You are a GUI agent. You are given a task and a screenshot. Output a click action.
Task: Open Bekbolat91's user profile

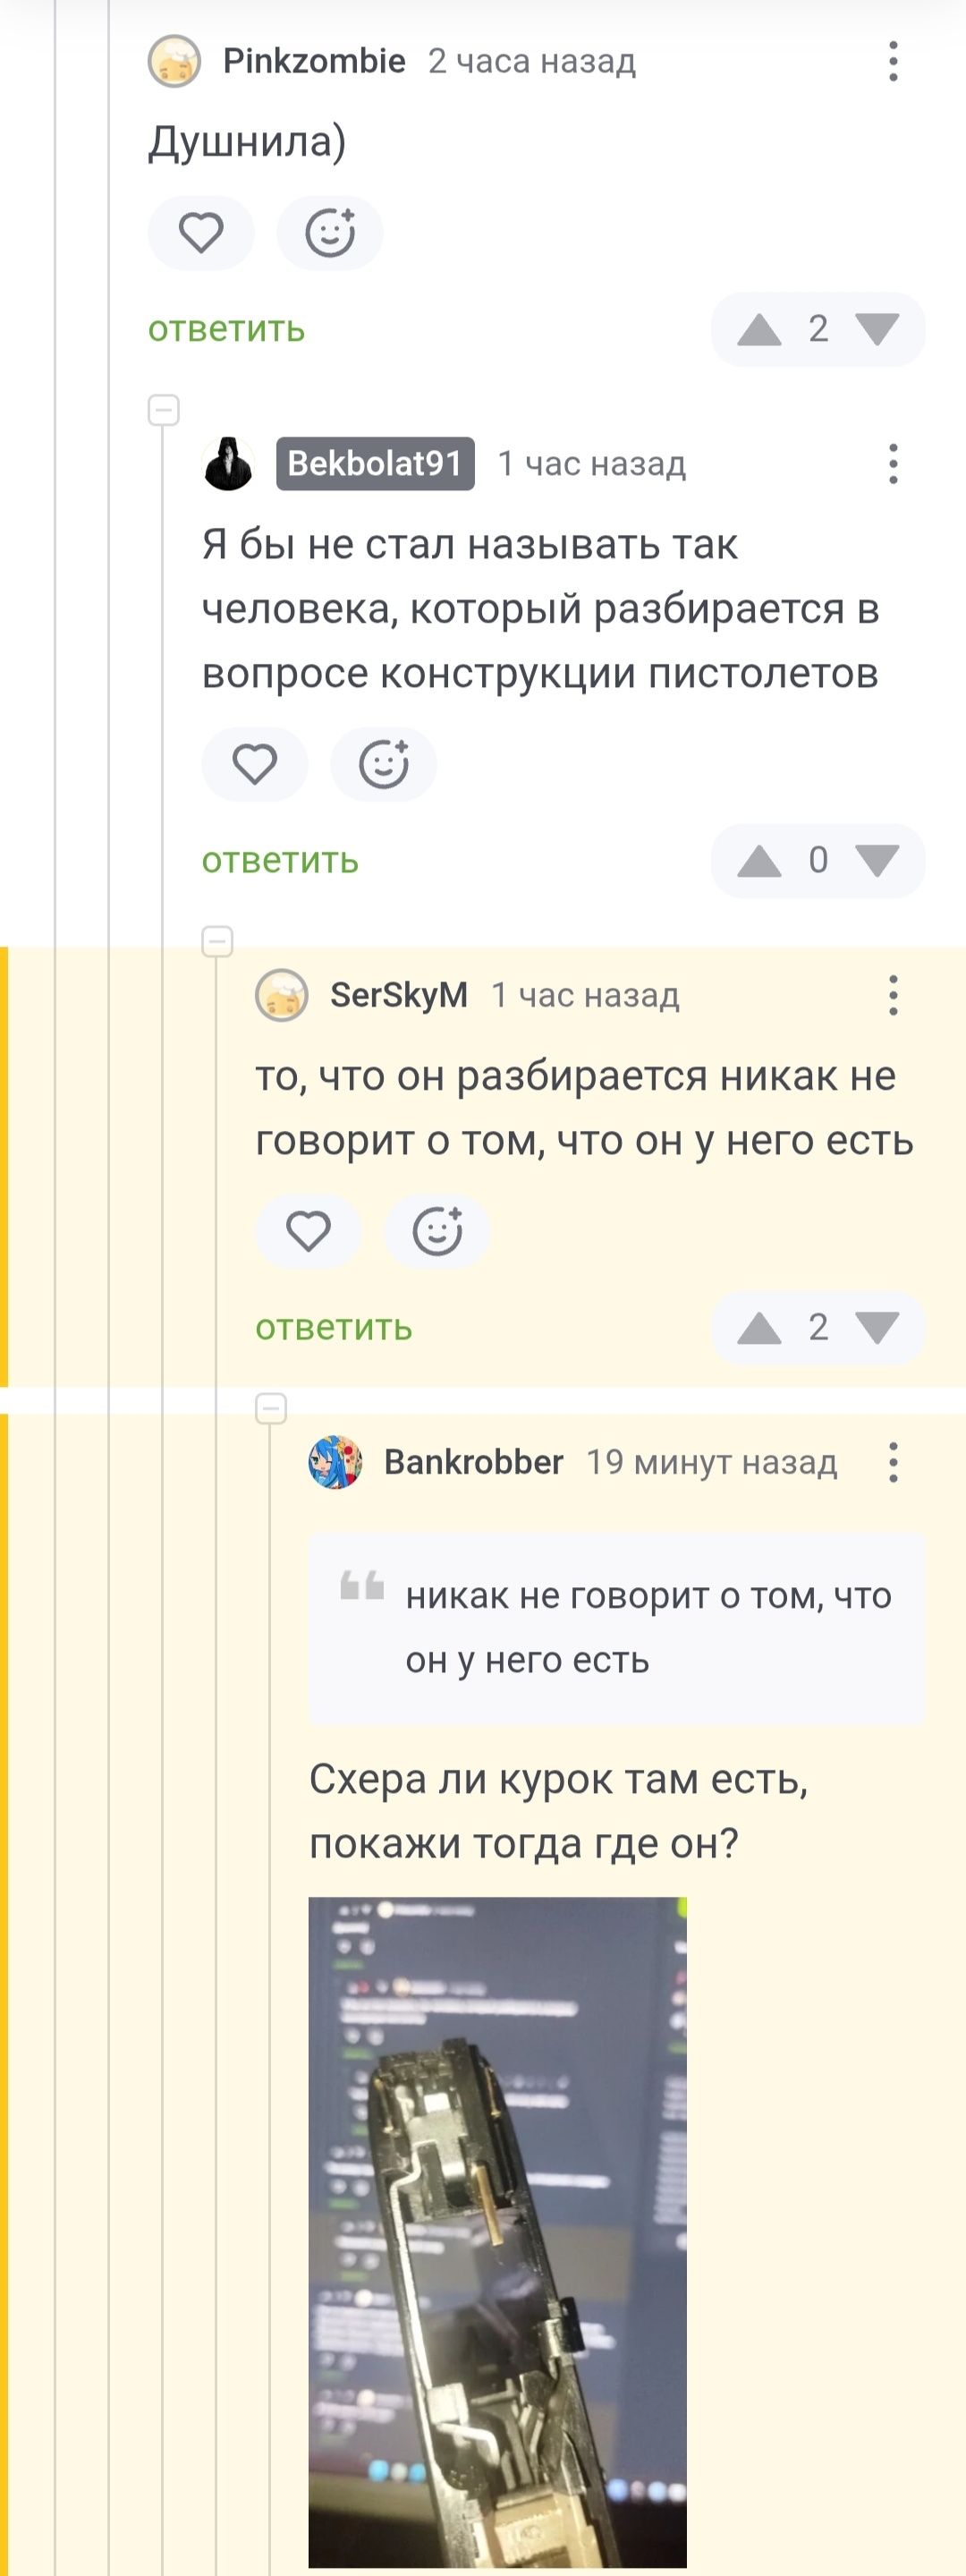click(375, 464)
